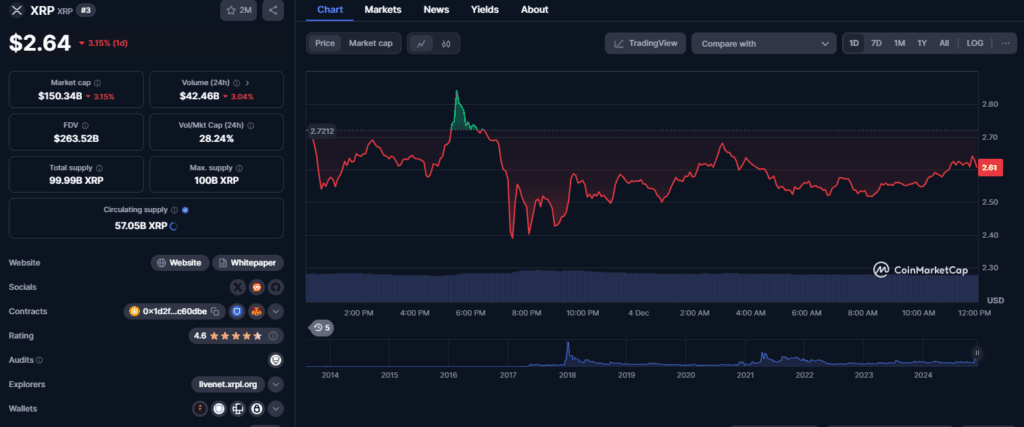Open XRP's Reddit social link
The height and width of the screenshot is (427, 1024).
tap(258, 287)
